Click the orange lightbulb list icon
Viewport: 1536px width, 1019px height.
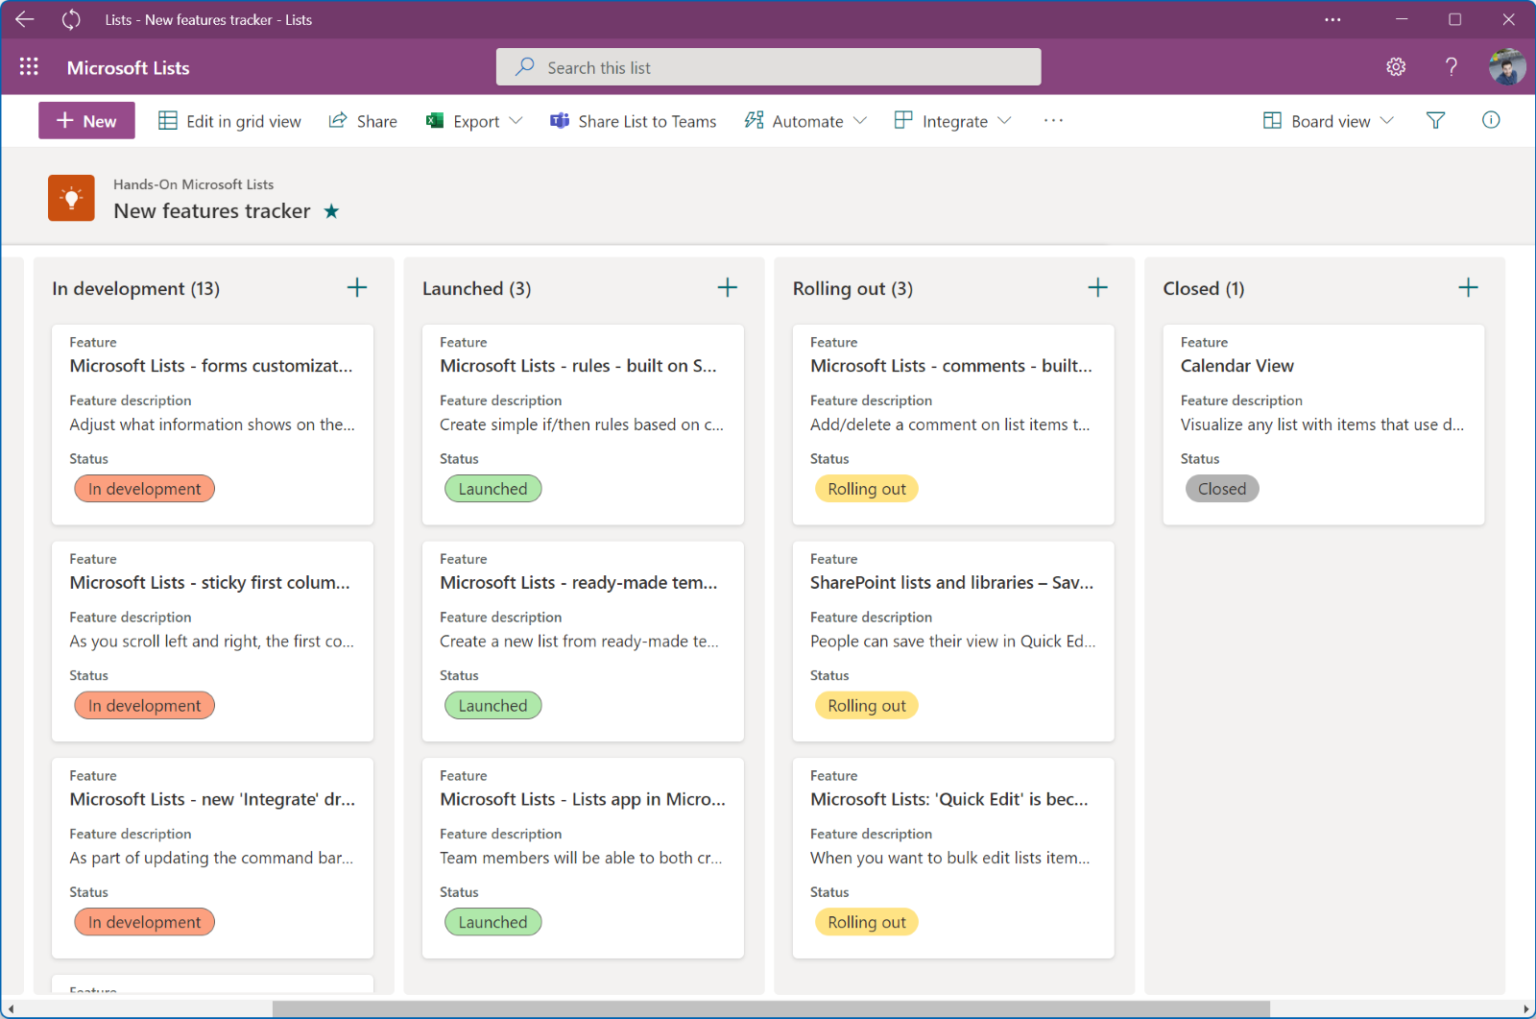(71, 198)
